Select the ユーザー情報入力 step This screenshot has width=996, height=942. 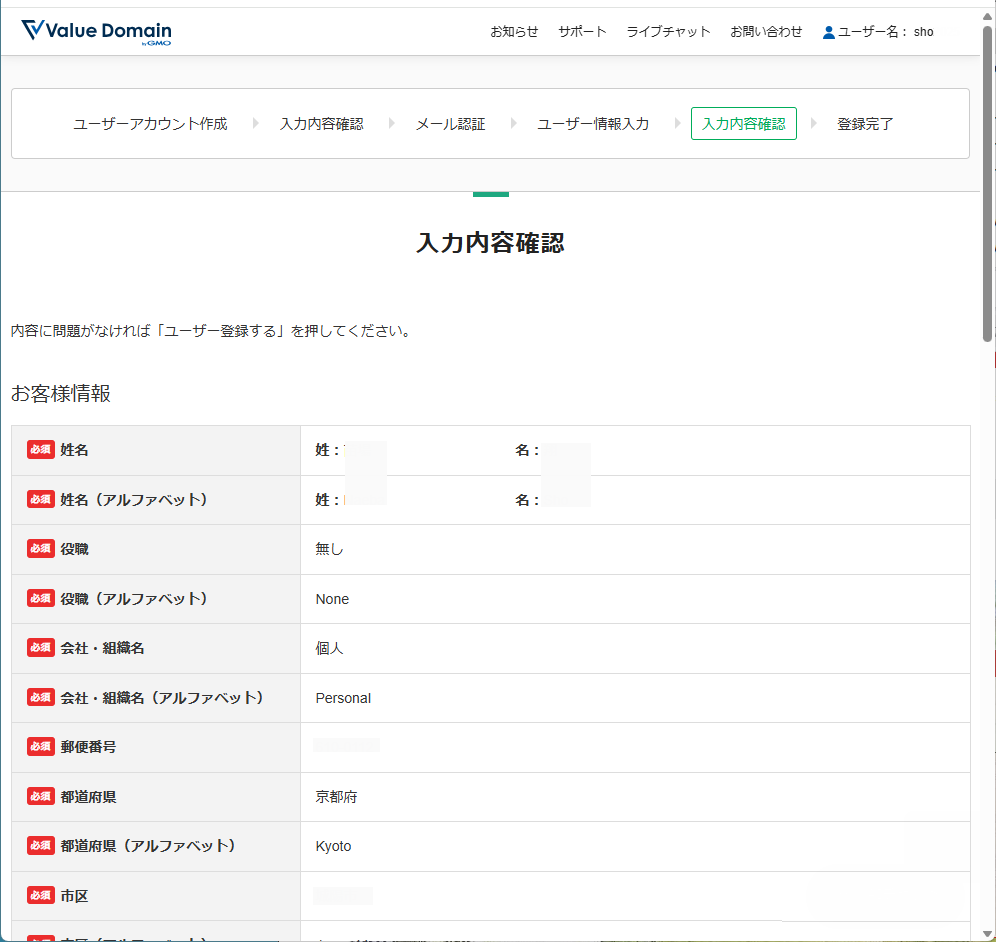coord(593,124)
